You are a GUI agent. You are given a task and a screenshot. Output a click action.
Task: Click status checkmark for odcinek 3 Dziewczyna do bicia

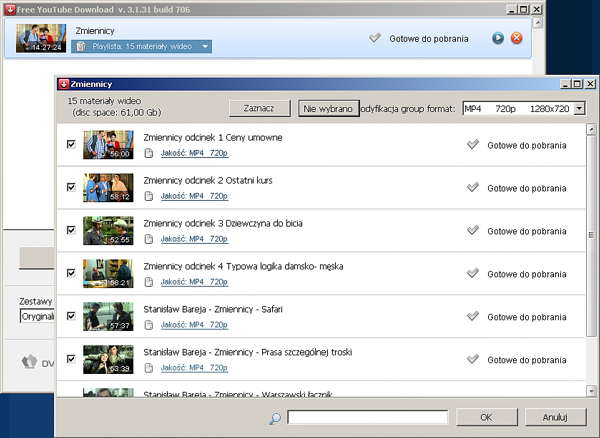click(x=473, y=230)
